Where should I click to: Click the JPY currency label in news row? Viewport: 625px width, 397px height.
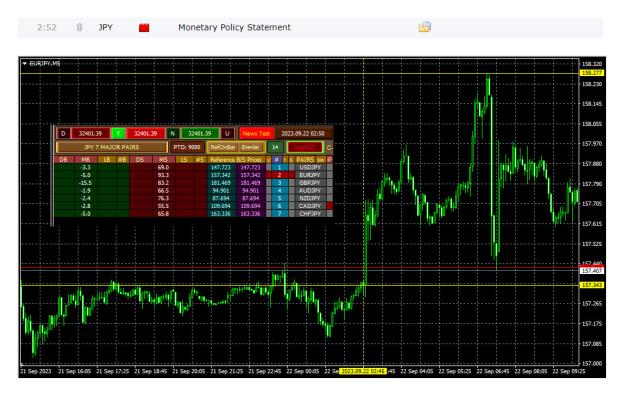click(106, 28)
